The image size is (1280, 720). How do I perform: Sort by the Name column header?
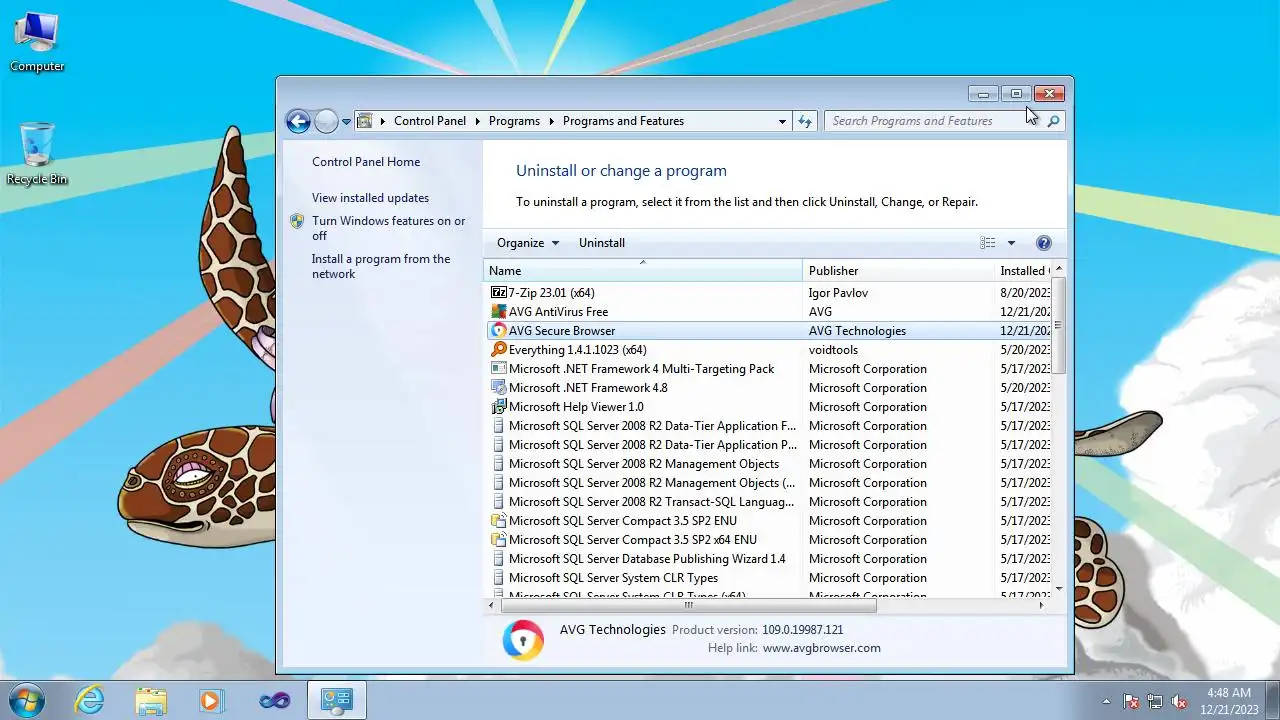tap(643, 271)
